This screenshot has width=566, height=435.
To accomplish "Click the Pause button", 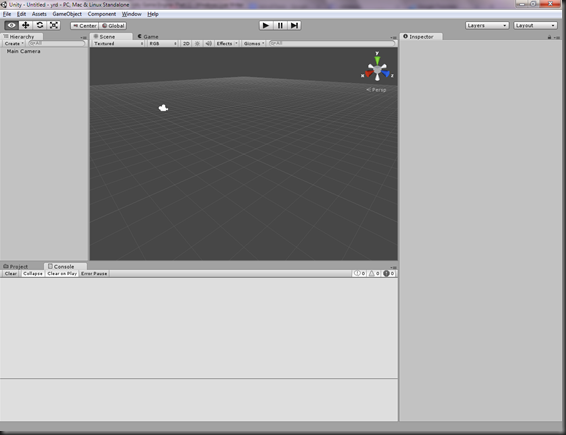I will coord(280,25).
